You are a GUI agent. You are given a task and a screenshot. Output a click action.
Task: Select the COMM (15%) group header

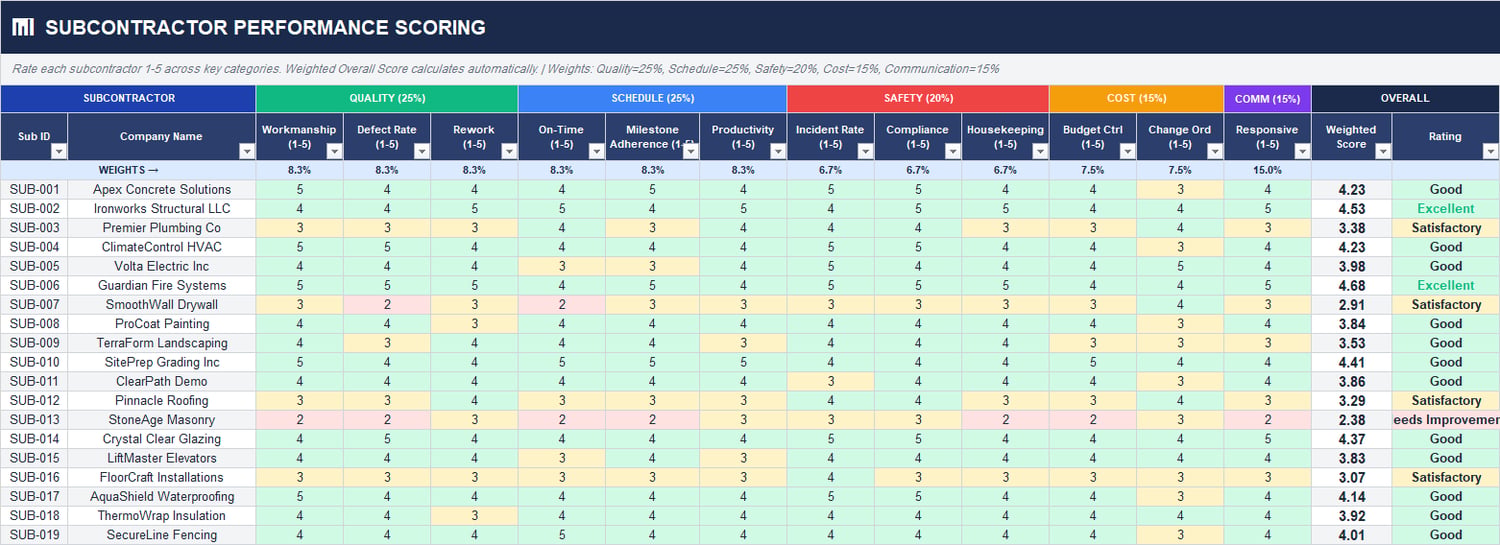point(1268,98)
